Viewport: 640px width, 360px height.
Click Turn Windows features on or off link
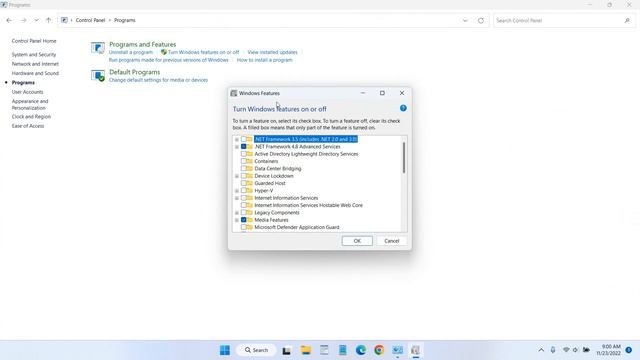coord(203,52)
